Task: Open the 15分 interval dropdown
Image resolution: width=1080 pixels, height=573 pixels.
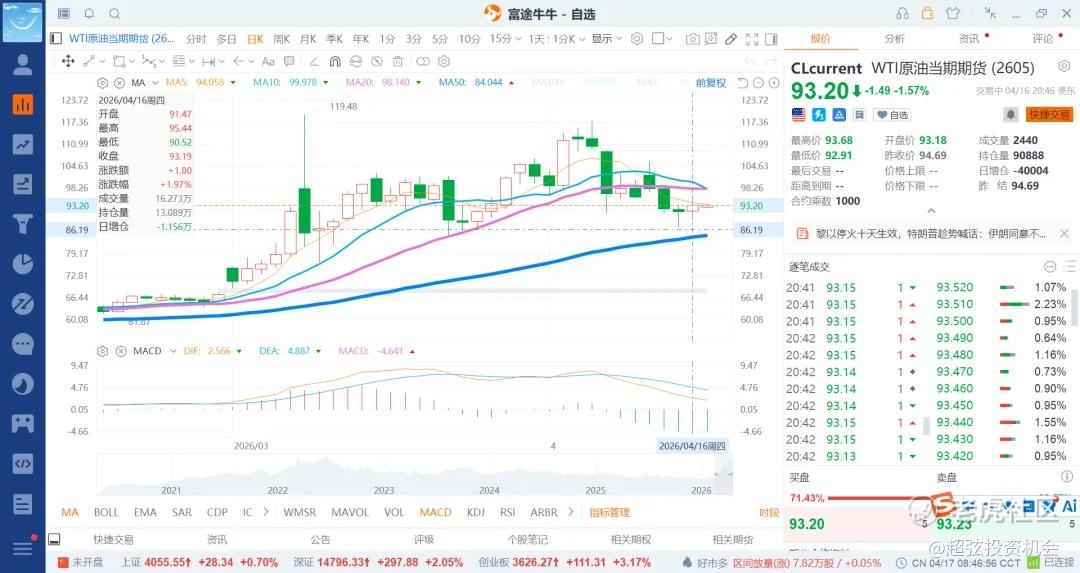Action: [x=506, y=39]
